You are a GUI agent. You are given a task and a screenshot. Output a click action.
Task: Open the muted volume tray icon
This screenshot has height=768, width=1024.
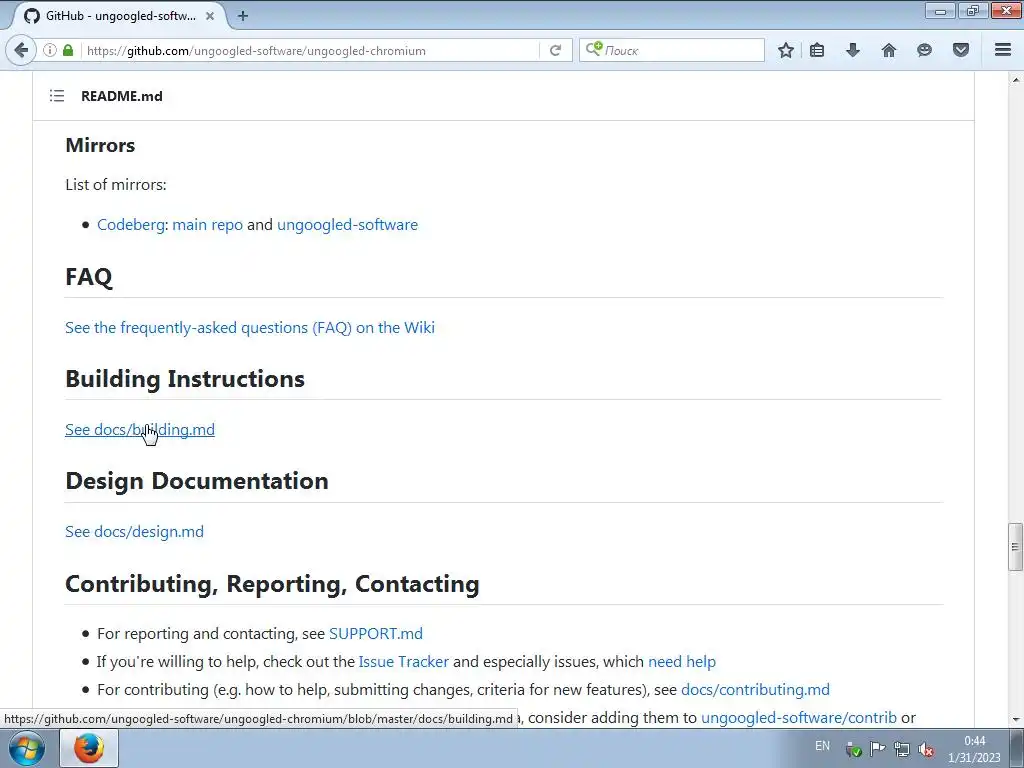tap(925, 750)
